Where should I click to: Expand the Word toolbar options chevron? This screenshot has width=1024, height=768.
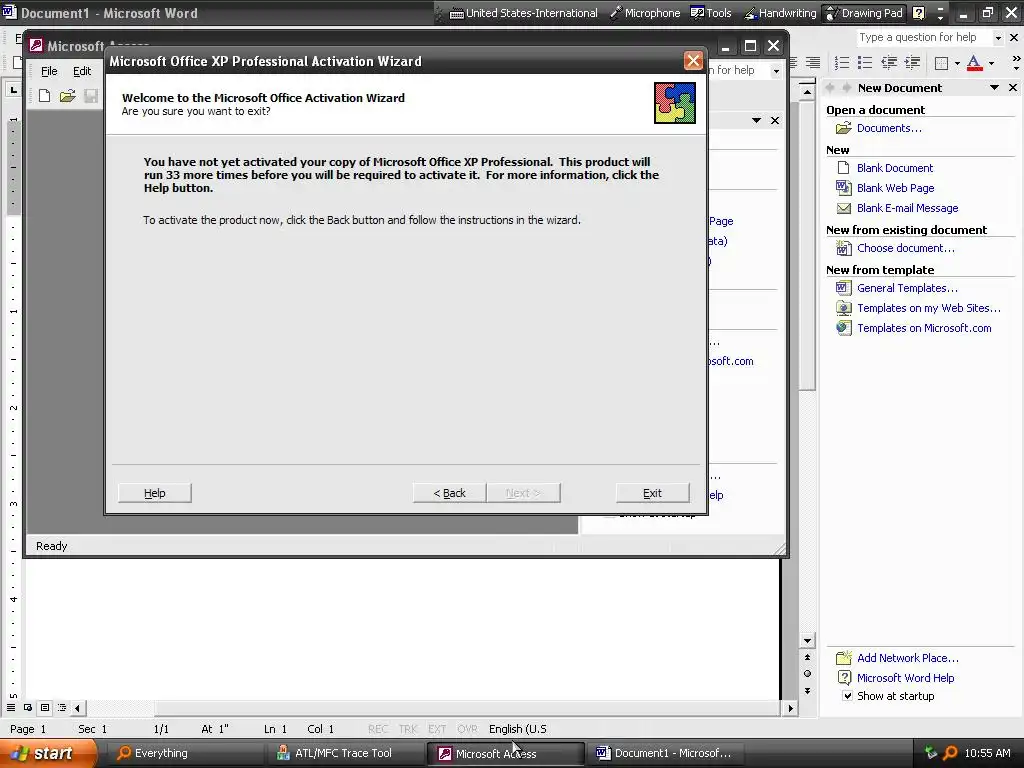click(x=1016, y=63)
